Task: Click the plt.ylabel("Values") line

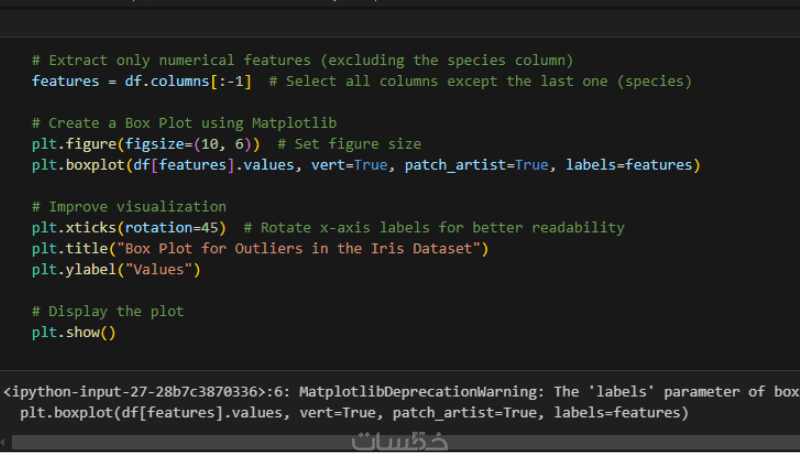Action: [116, 269]
